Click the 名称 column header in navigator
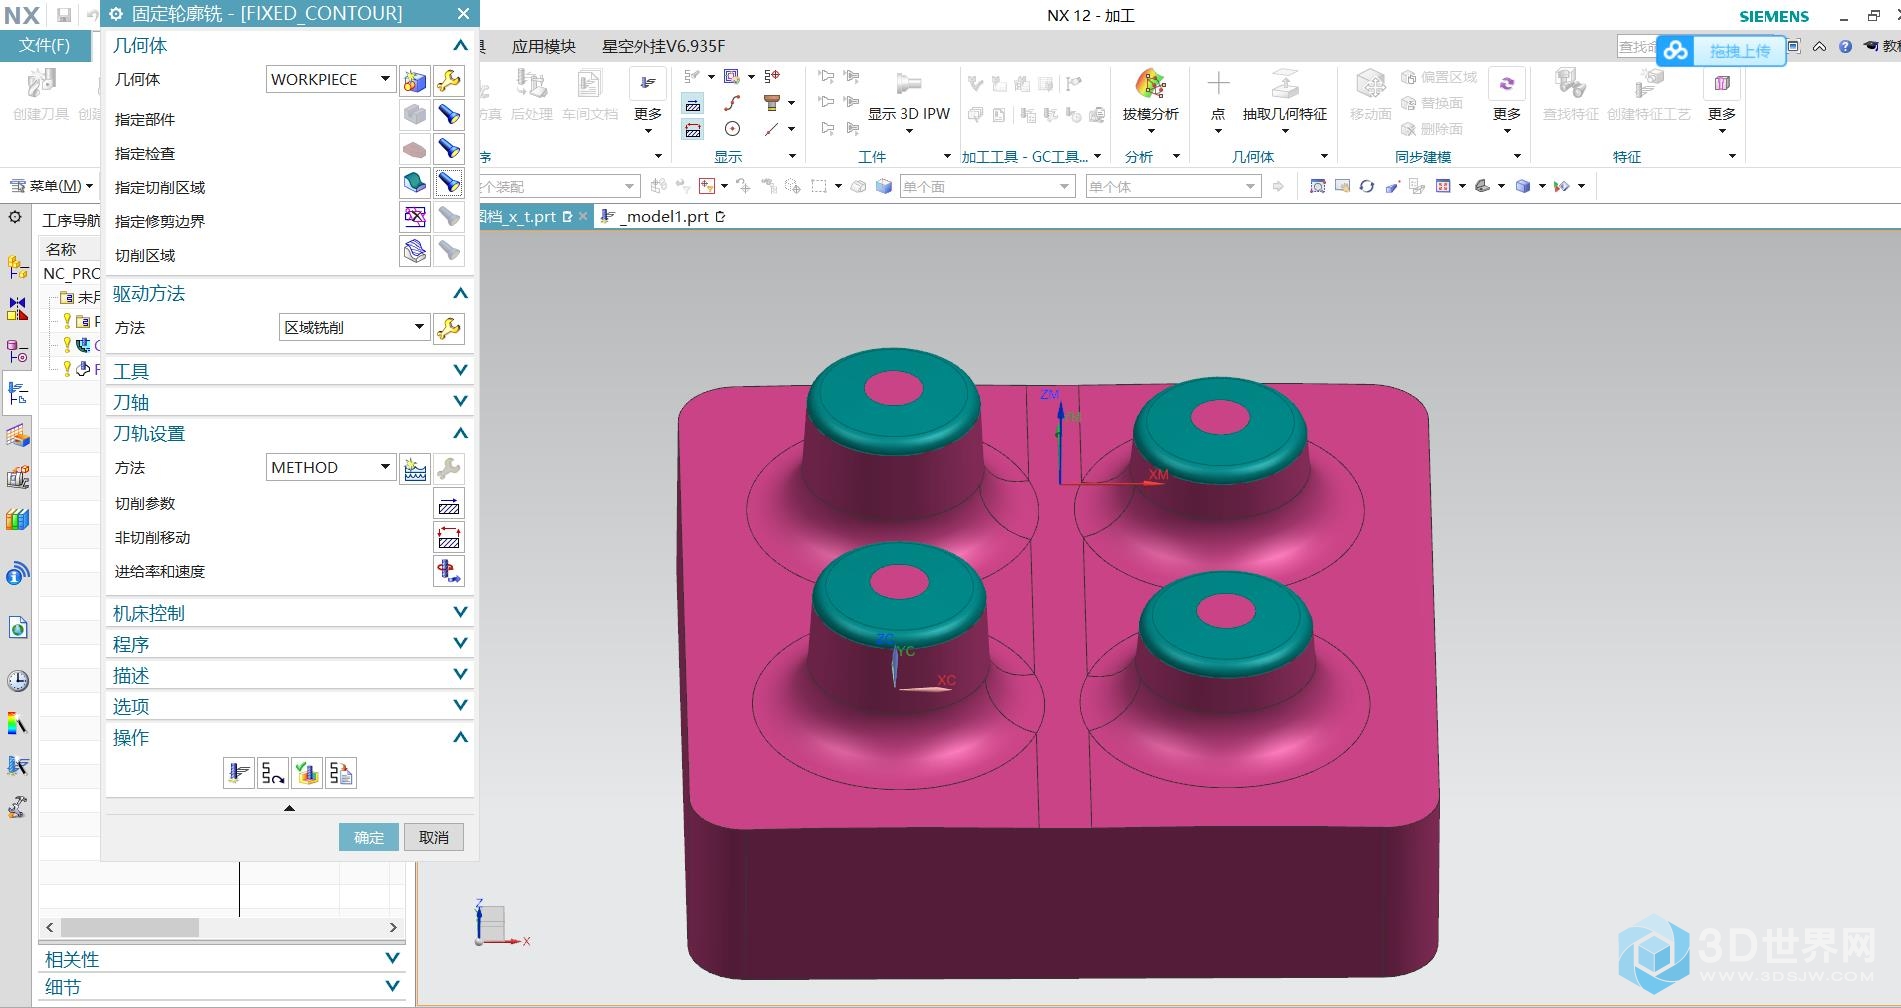 pyautogui.click(x=70, y=249)
